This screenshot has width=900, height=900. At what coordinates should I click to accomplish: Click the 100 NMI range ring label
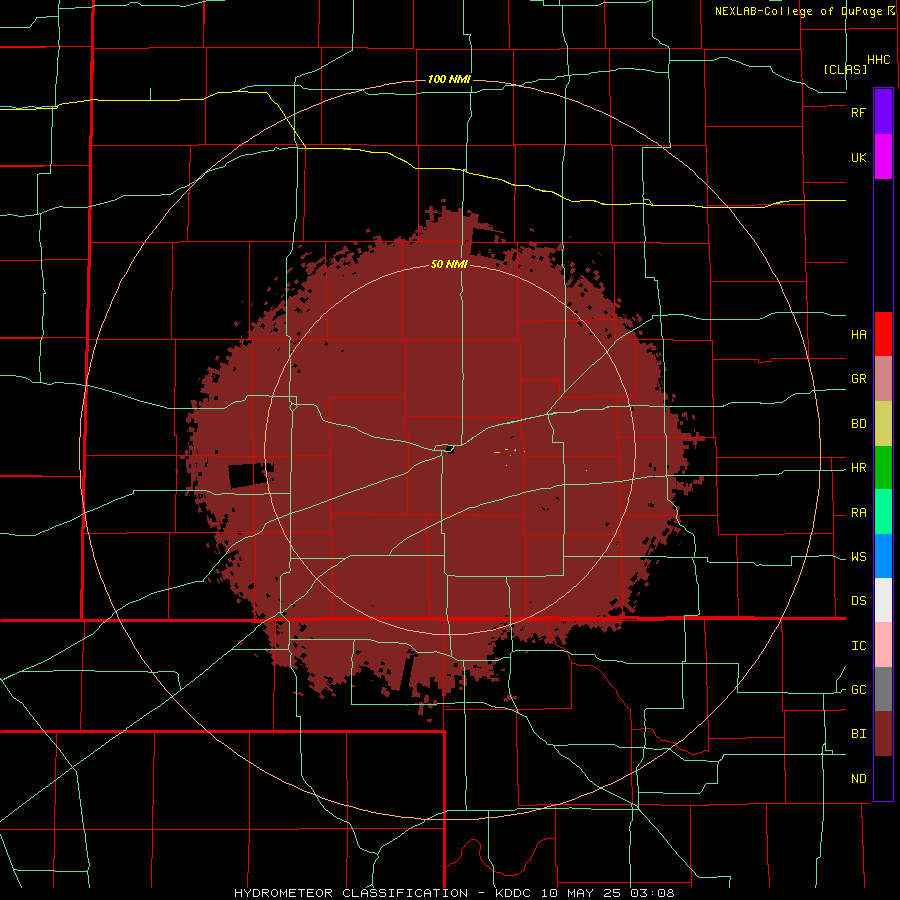[x=449, y=79]
